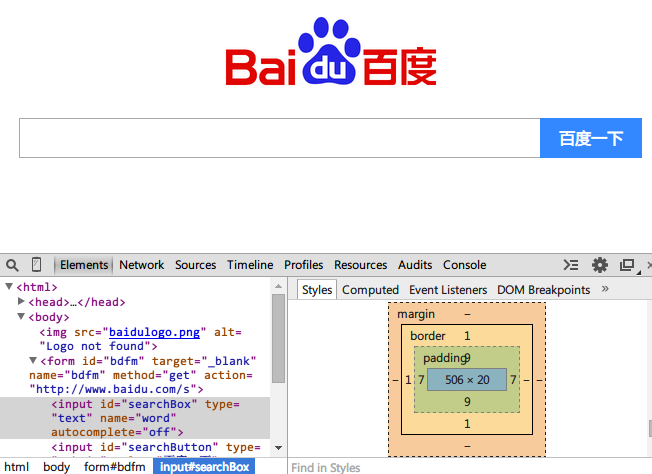Image resolution: width=652 pixels, height=474 pixels.
Task: Collapse the html node triangle
Action: 9,286
